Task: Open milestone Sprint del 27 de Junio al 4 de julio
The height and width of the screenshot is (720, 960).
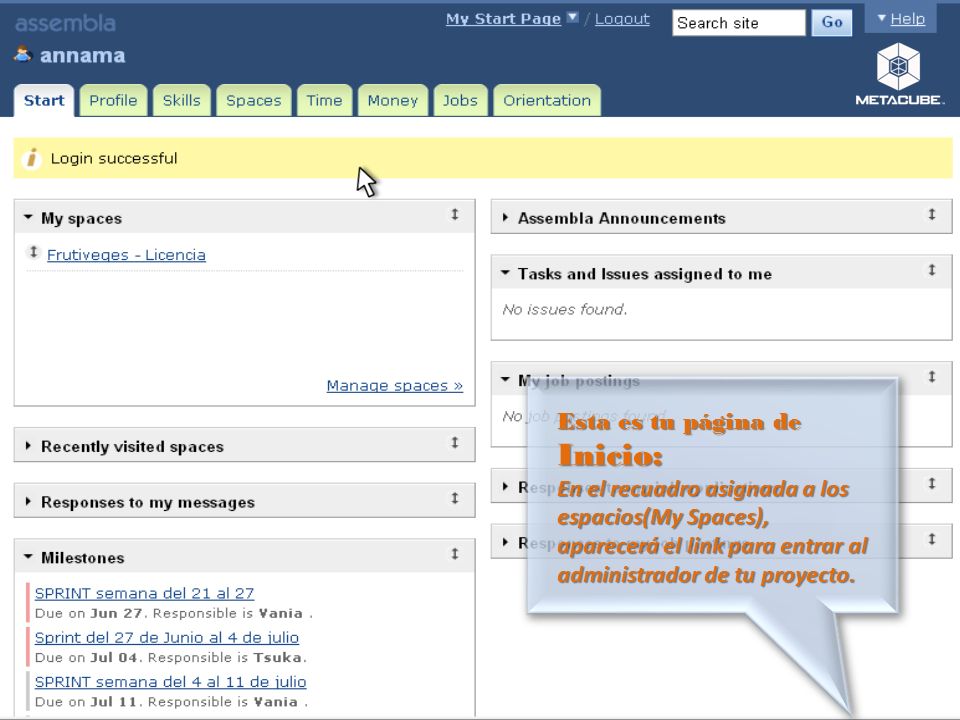Action: [167, 637]
